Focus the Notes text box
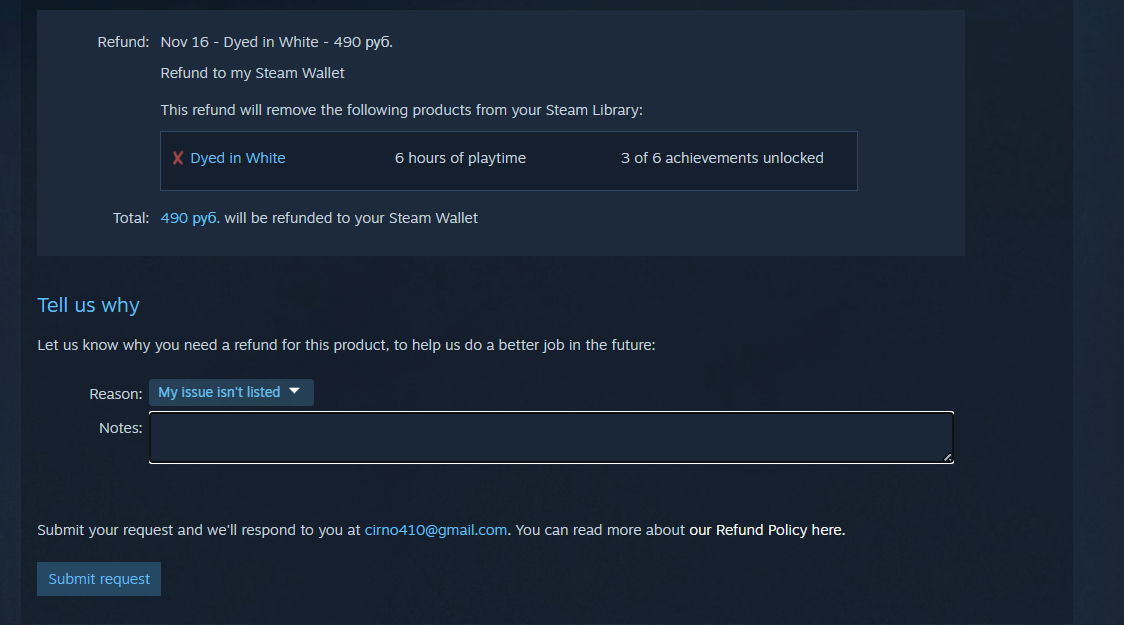Image resolution: width=1124 pixels, height=625 pixels. tap(550, 438)
